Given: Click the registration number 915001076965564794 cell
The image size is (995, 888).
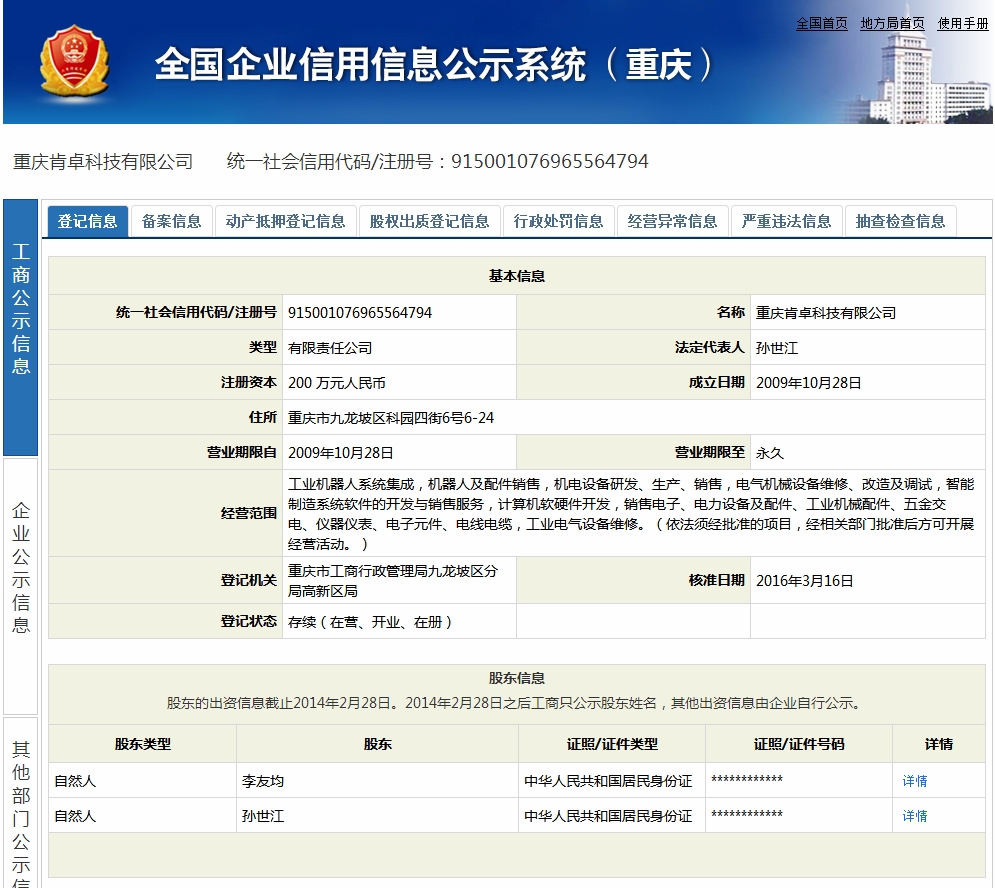Looking at the screenshot, I should pyautogui.click(x=360, y=312).
